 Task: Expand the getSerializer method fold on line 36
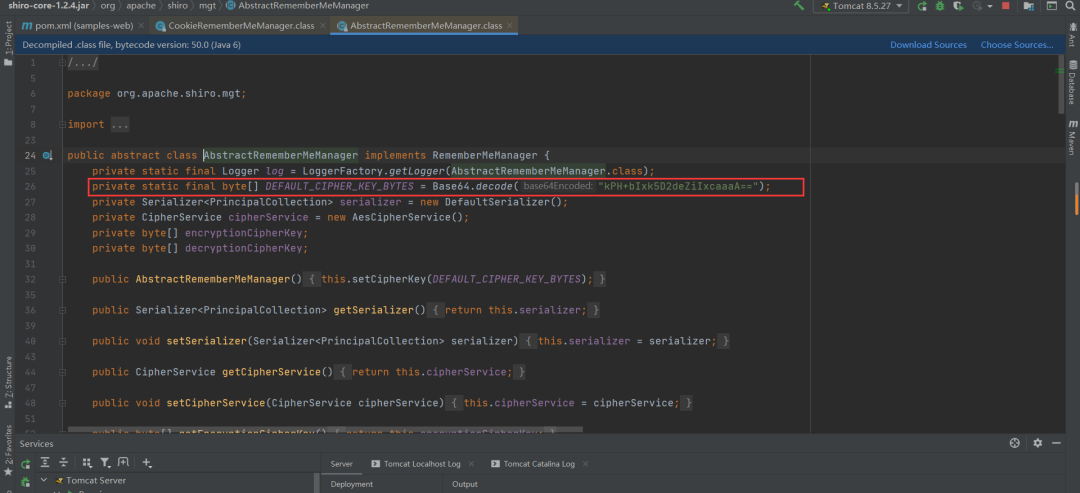pyautogui.click(x=63, y=311)
